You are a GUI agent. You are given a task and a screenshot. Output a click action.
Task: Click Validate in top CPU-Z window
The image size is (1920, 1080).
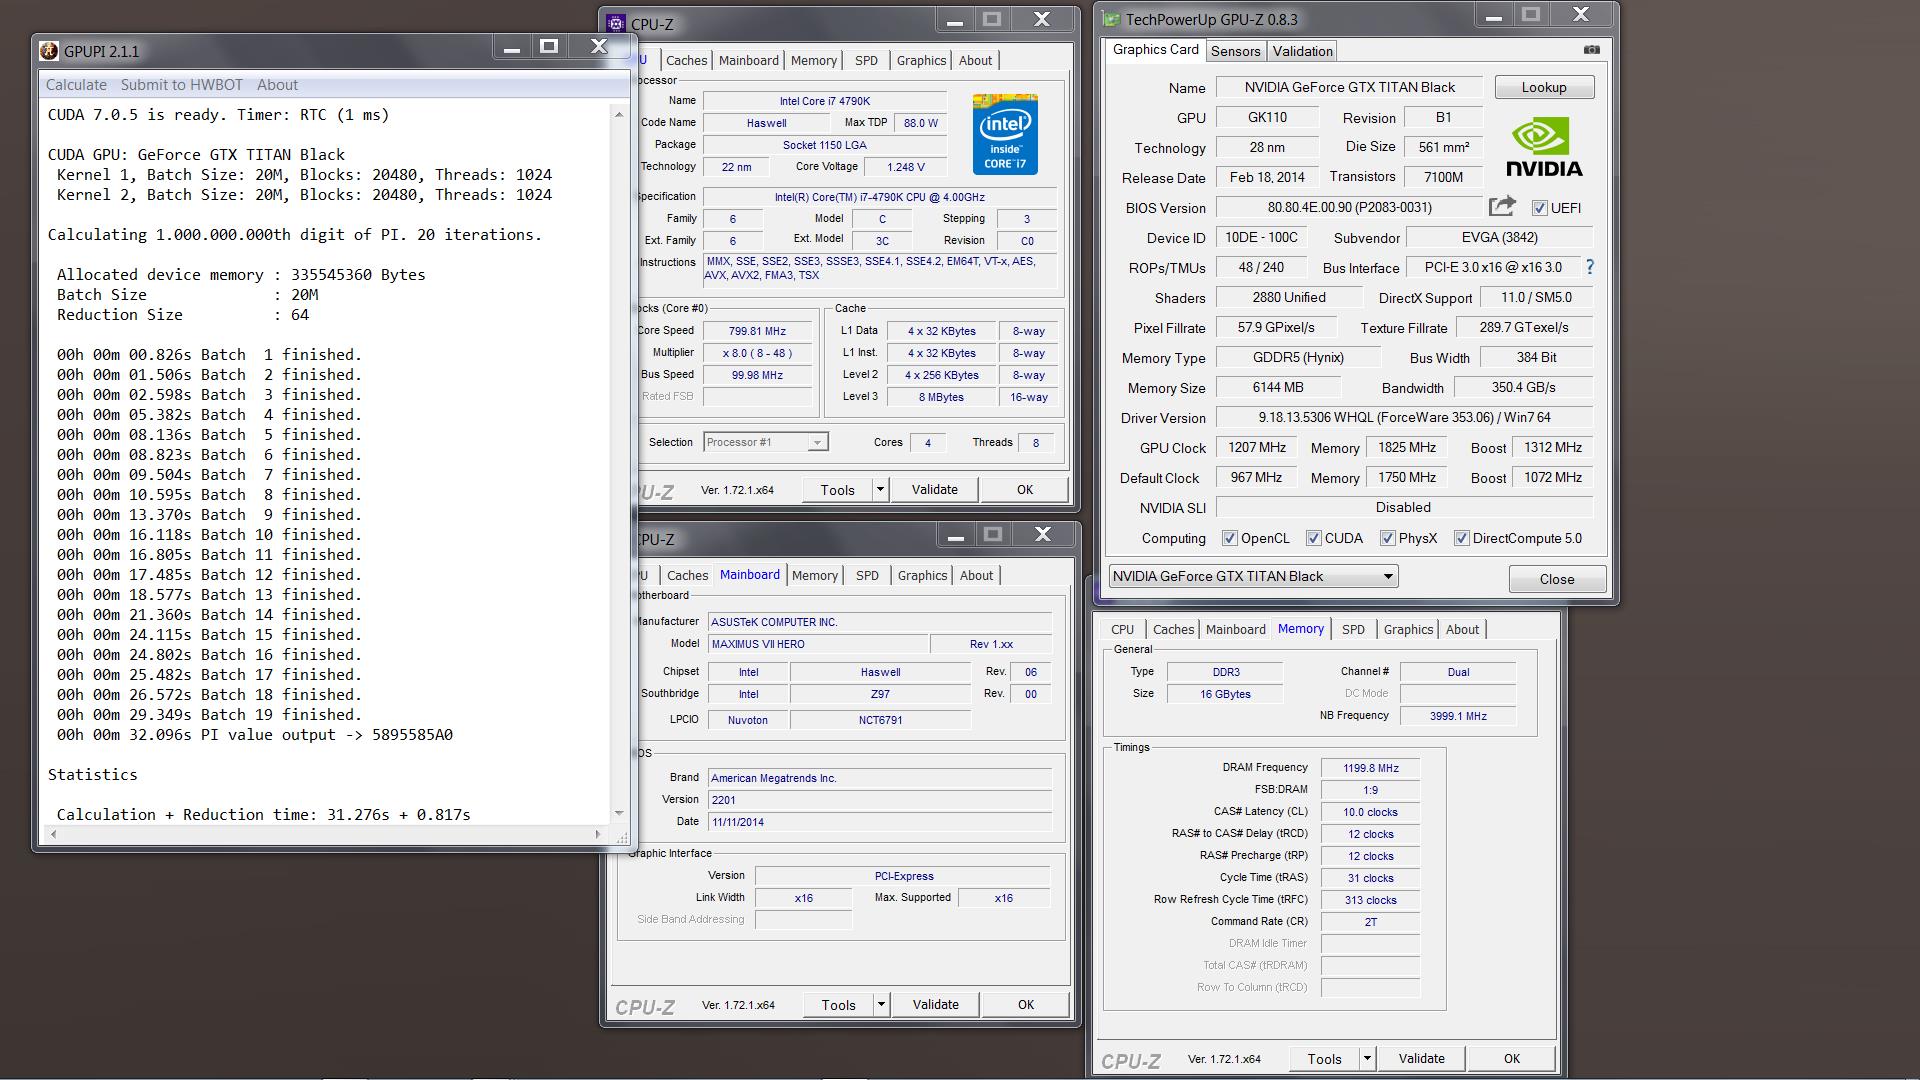tap(935, 489)
